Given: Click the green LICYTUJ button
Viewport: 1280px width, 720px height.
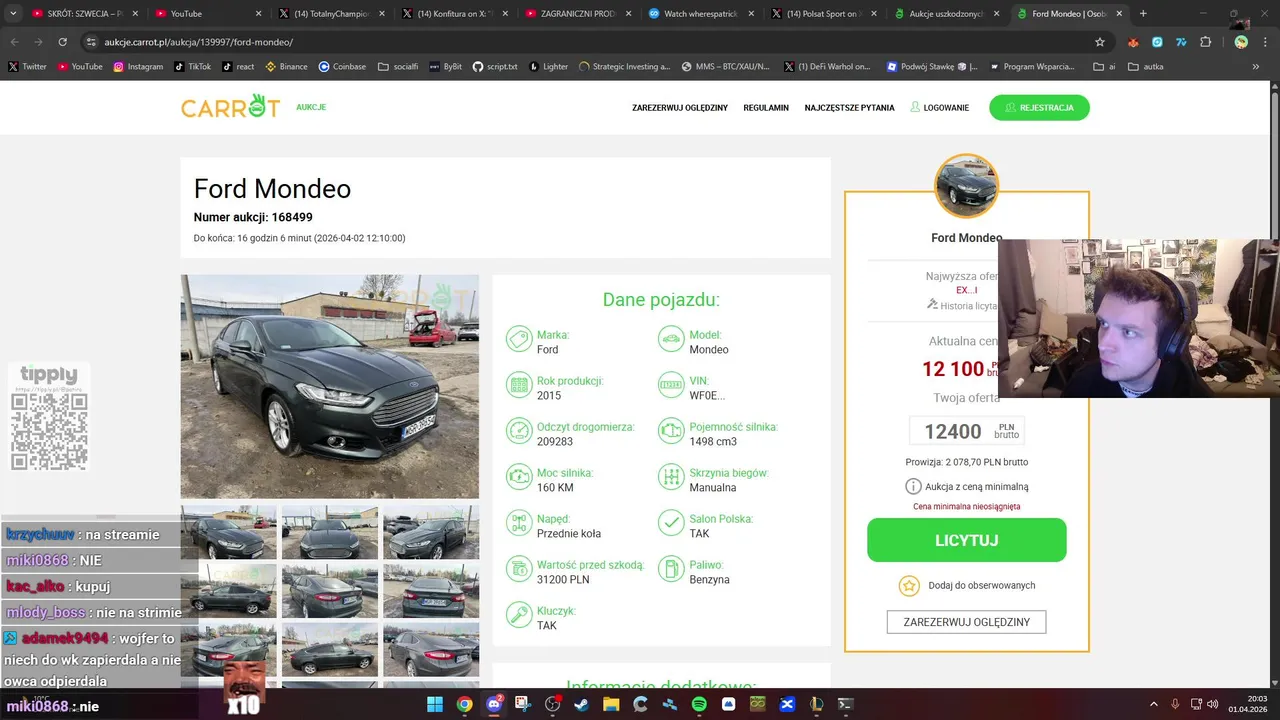Looking at the screenshot, I should coord(966,540).
